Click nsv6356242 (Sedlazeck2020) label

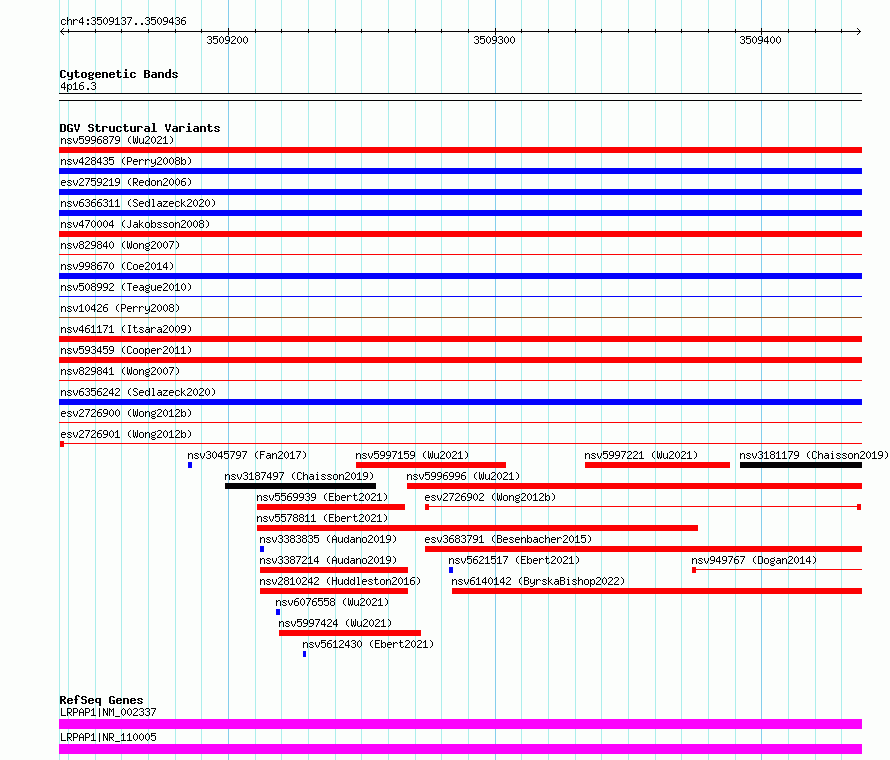pyautogui.click(x=138, y=392)
